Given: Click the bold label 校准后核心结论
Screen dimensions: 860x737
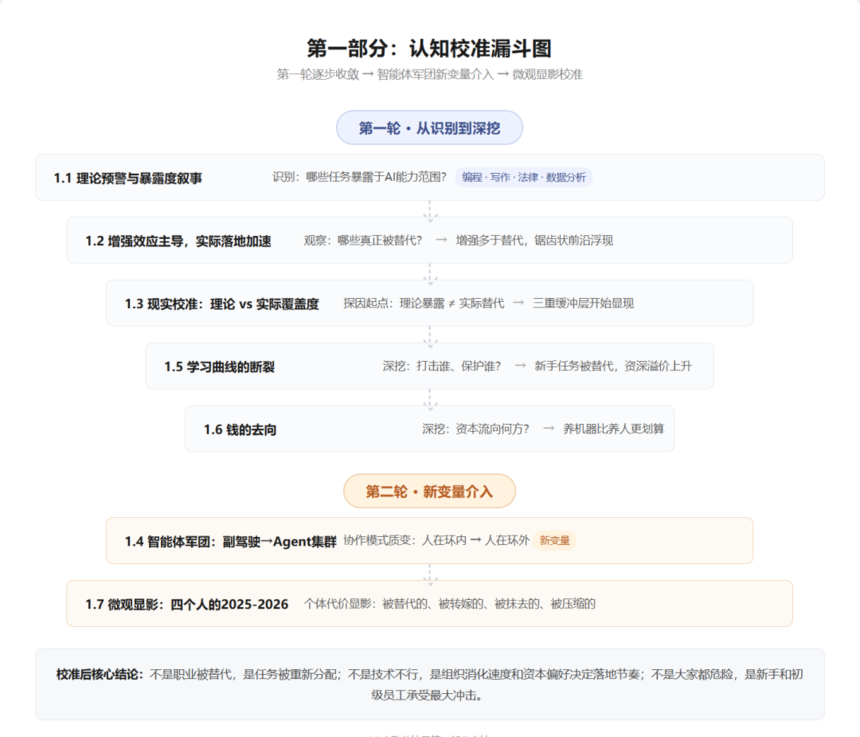Looking at the screenshot, I should click(99, 674).
